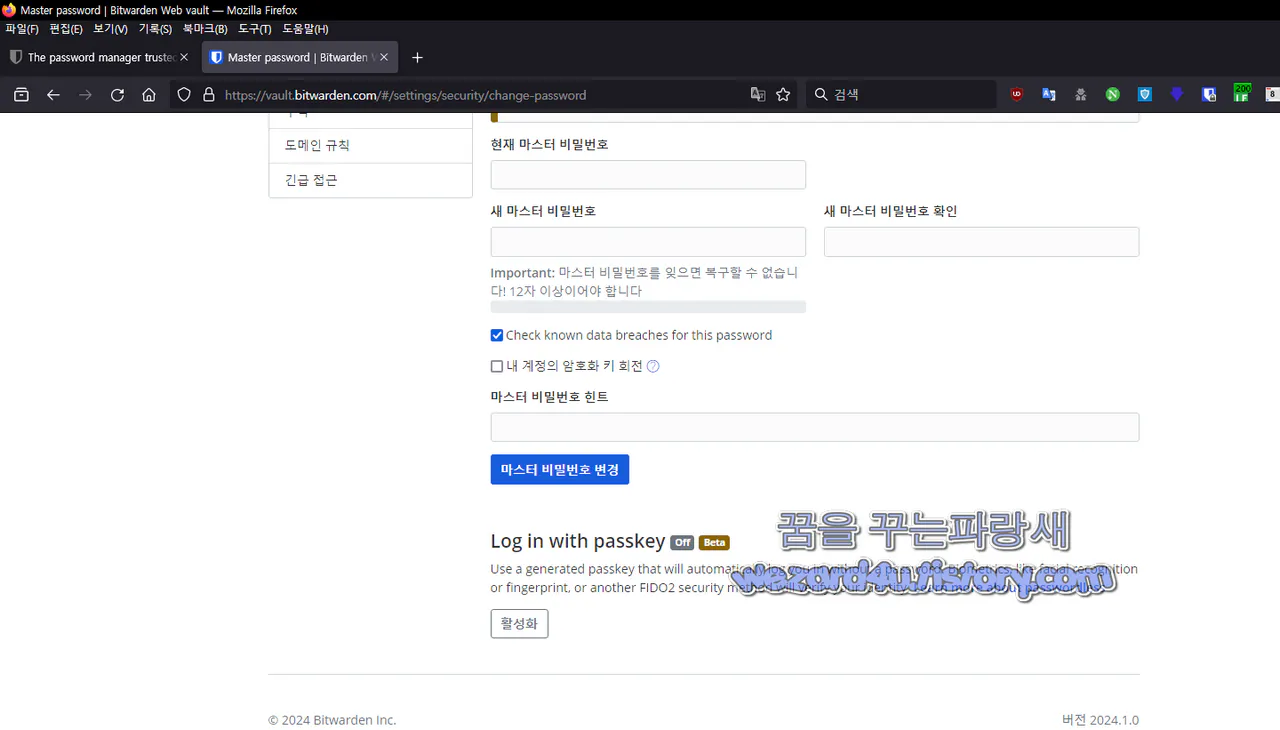Open the 기록(S) menu

(155, 29)
